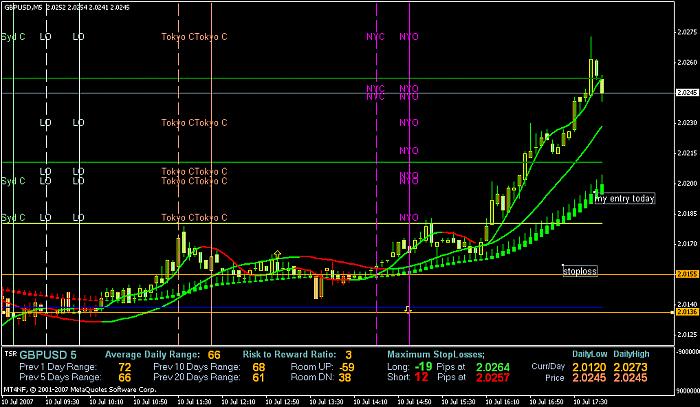
Task: Select the highest candle wick near 2.0273
Action: pos(591,47)
